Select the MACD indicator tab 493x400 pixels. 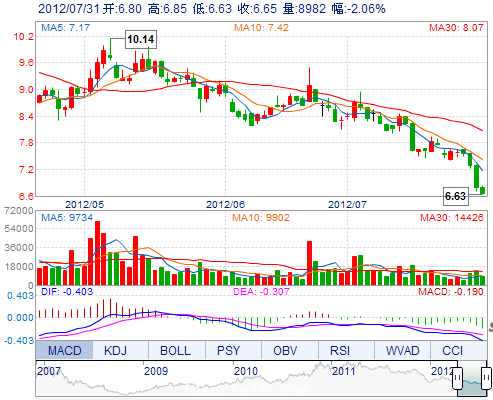(64, 350)
